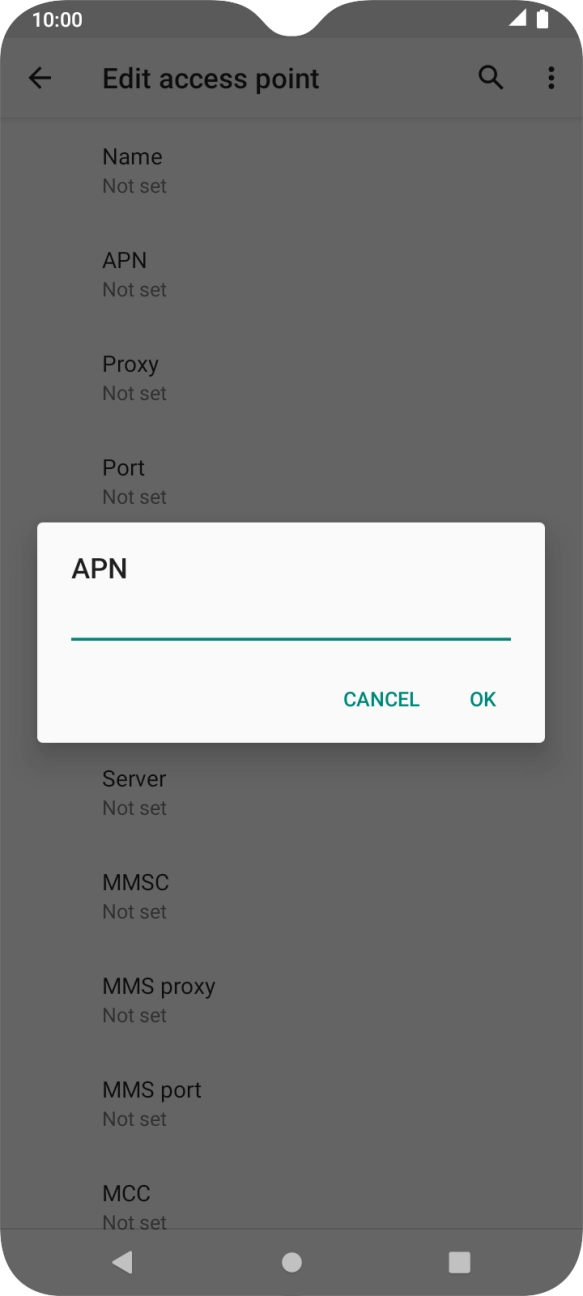
Task: Dismiss APN dialog with CANCEL
Action: pos(381,699)
